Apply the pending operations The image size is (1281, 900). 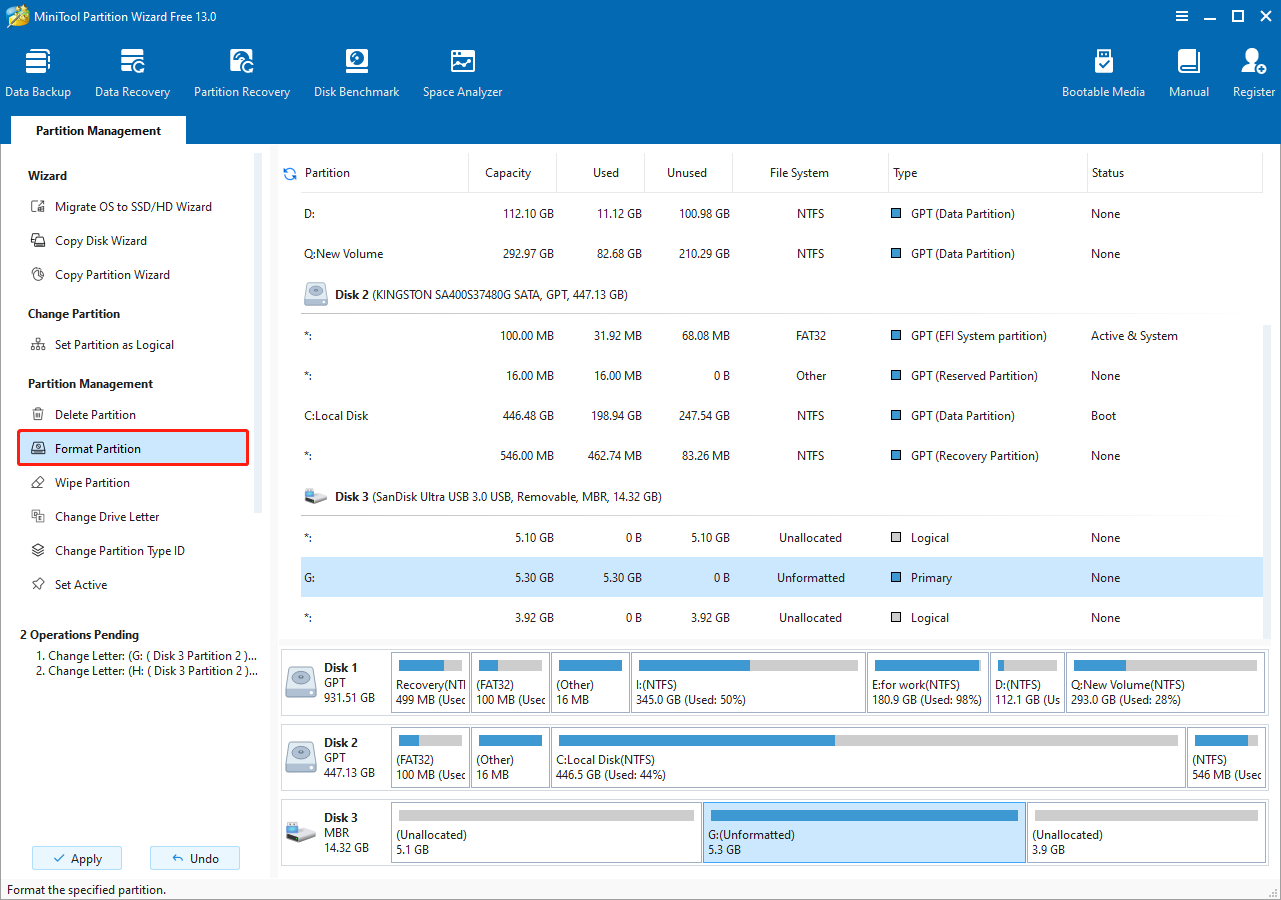[77, 858]
